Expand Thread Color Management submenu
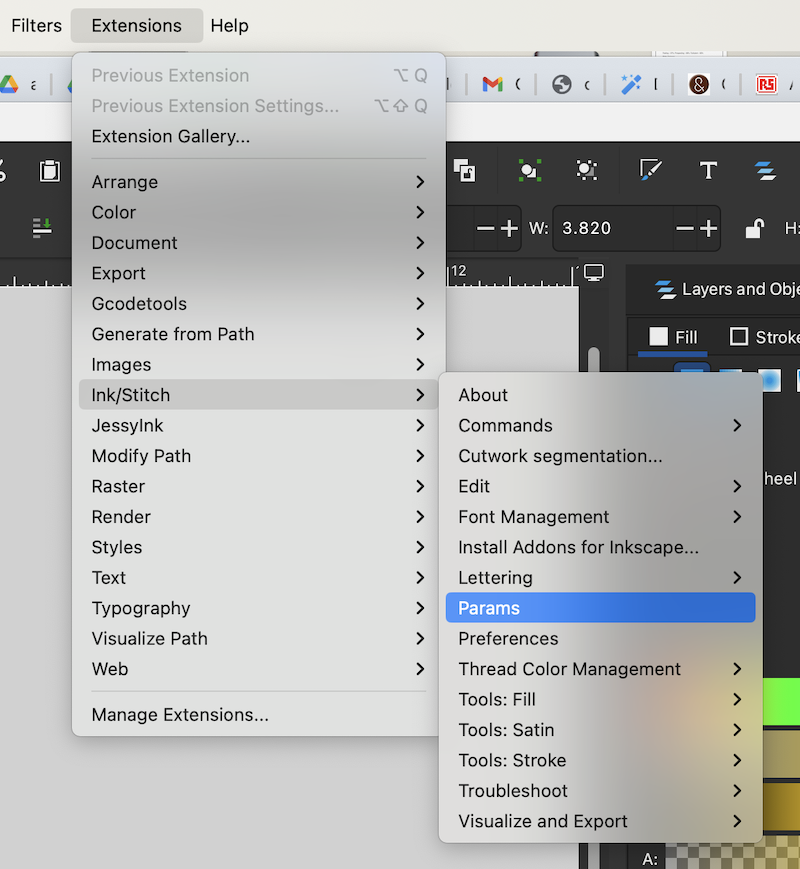Image resolution: width=800 pixels, height=869 pixels. (600, 669)
